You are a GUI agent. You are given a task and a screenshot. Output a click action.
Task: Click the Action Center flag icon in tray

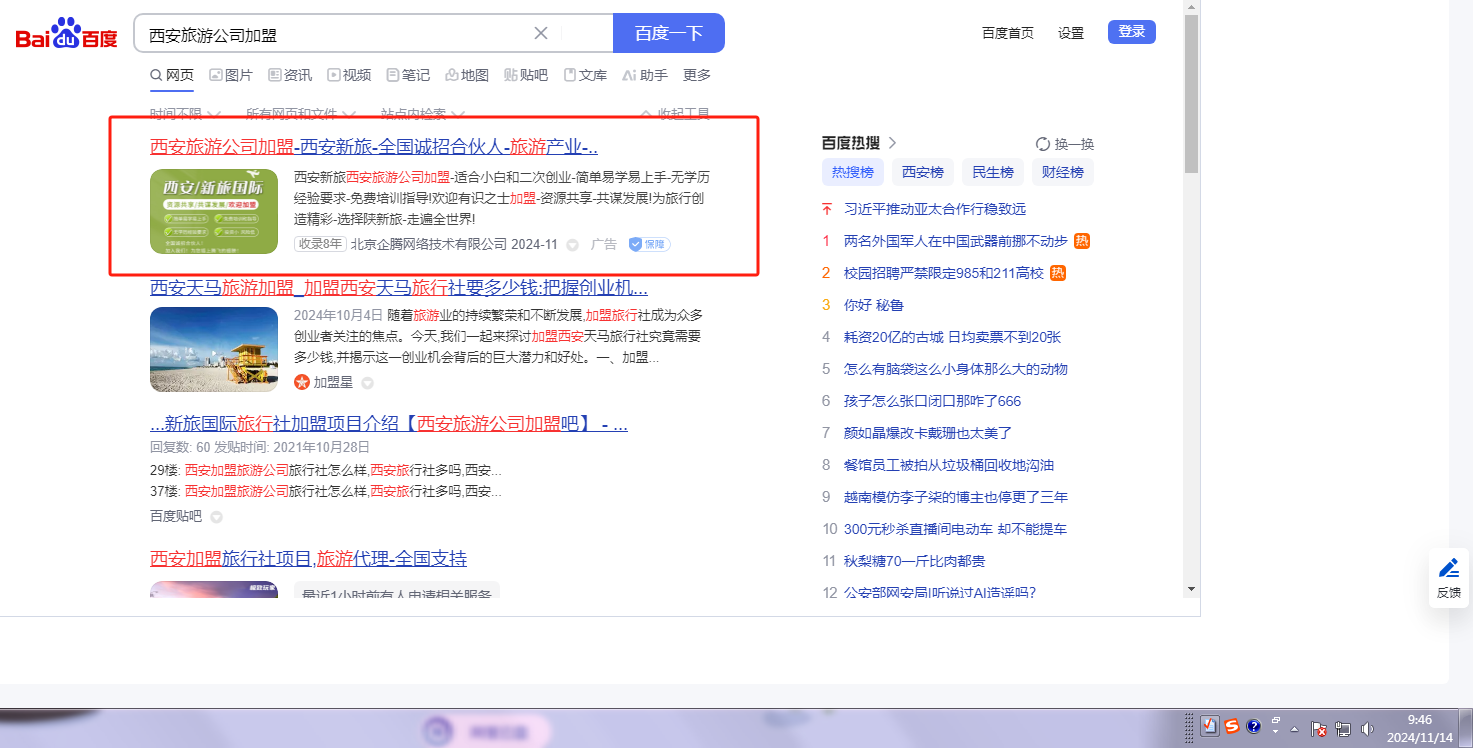pyautogui.click(x=1319, y=729)
